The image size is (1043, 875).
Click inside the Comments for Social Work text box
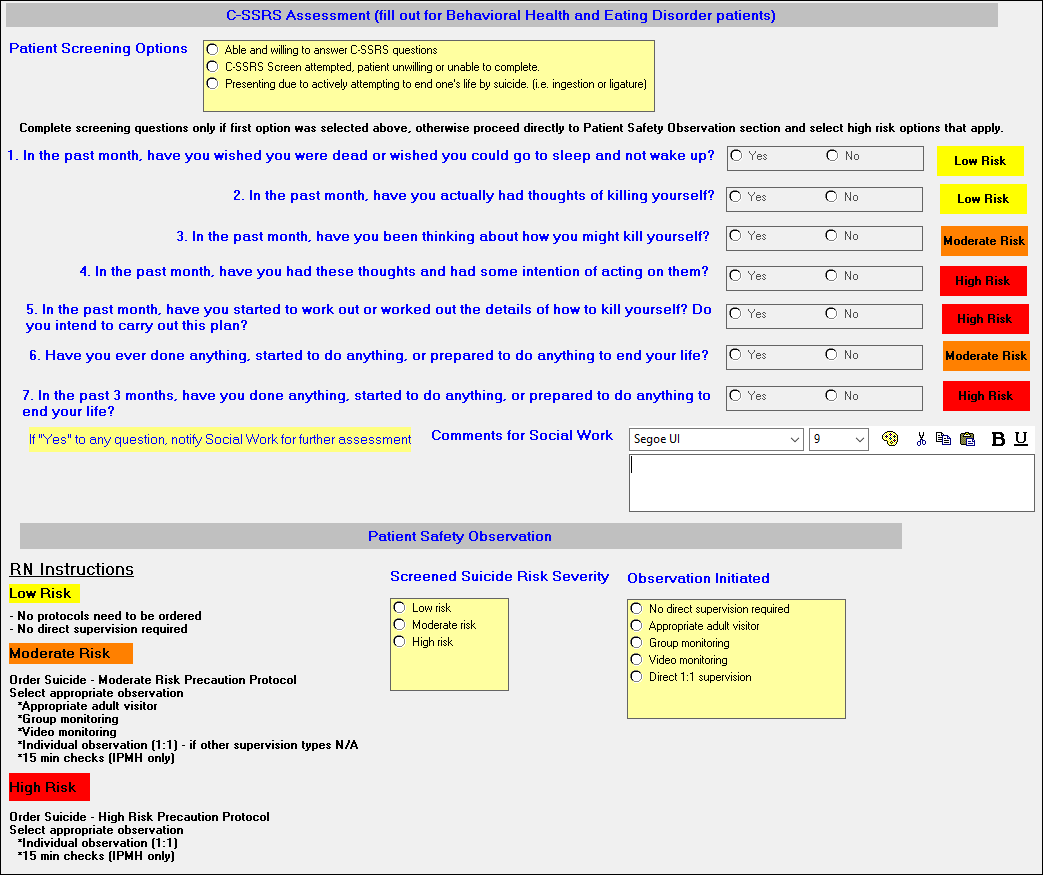[831, 483]
